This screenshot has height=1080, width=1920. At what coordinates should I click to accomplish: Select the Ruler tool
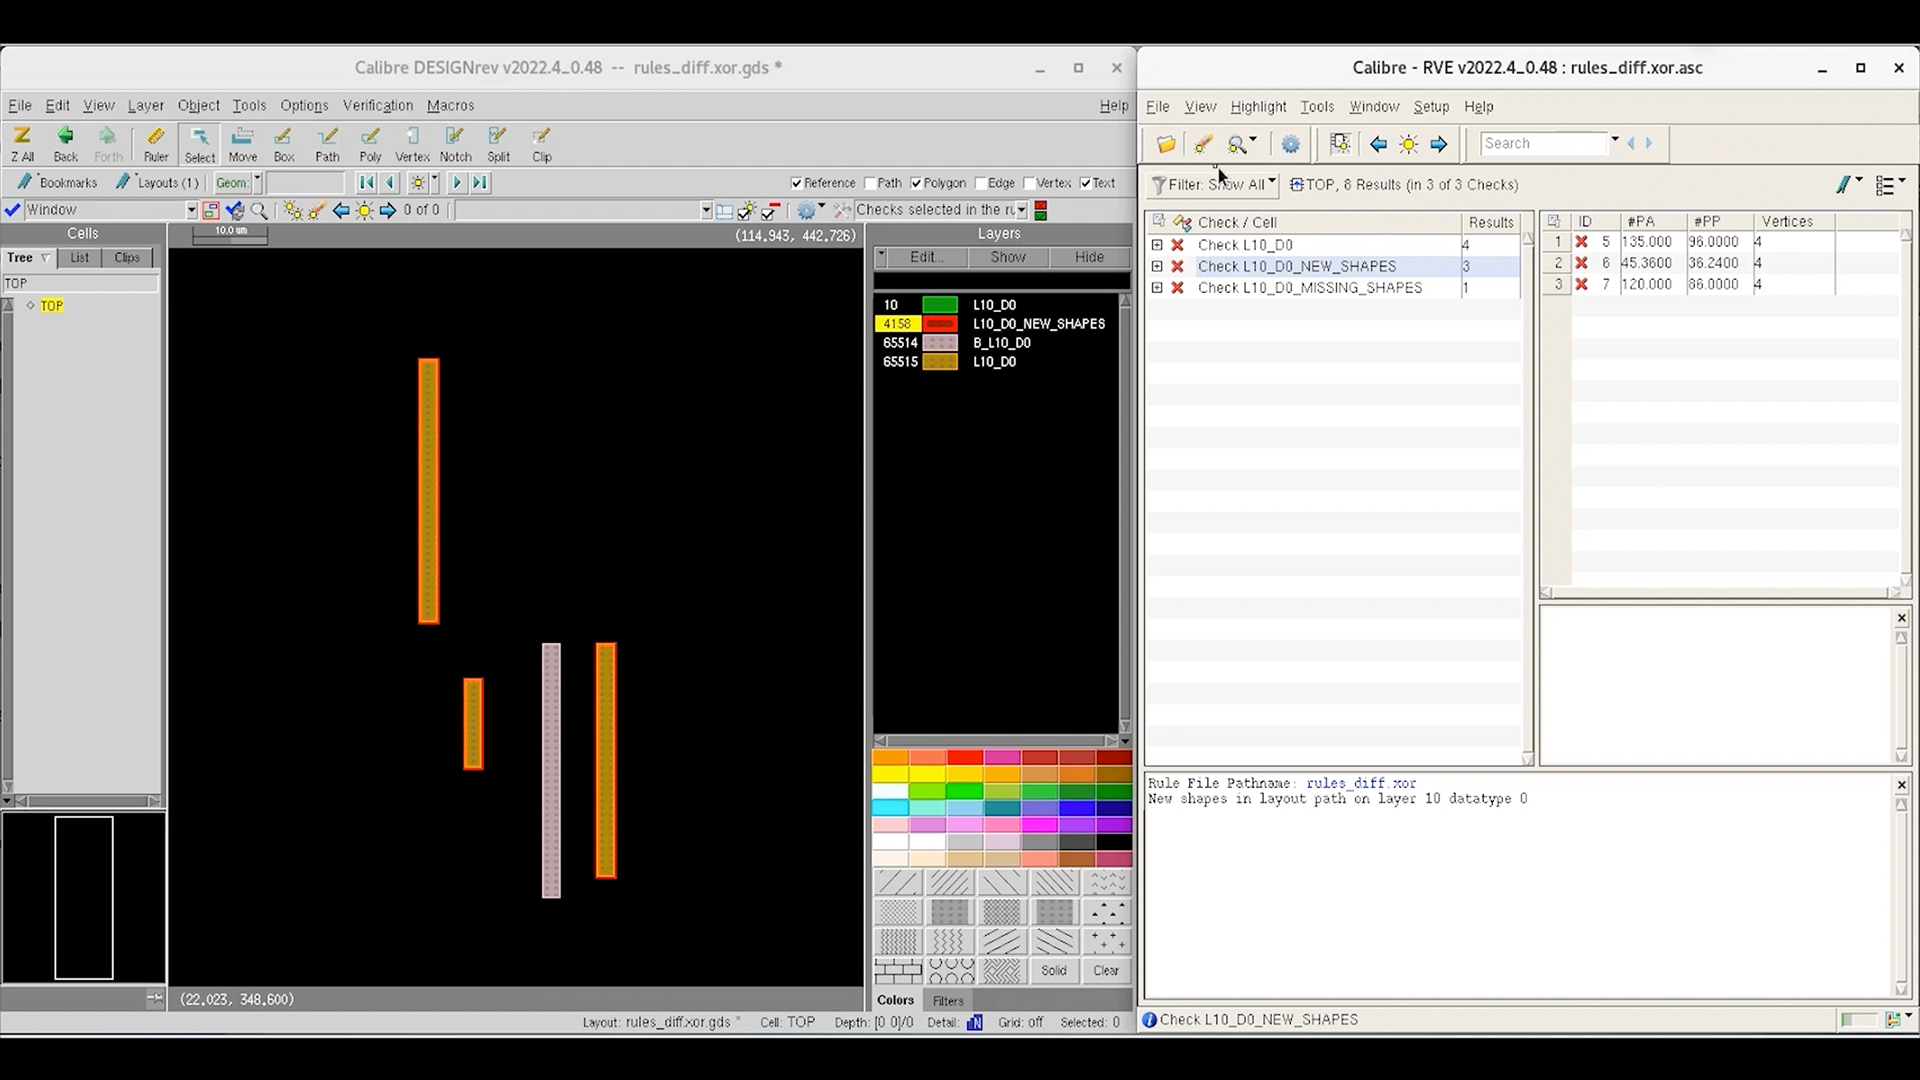[x=156, y=143]
